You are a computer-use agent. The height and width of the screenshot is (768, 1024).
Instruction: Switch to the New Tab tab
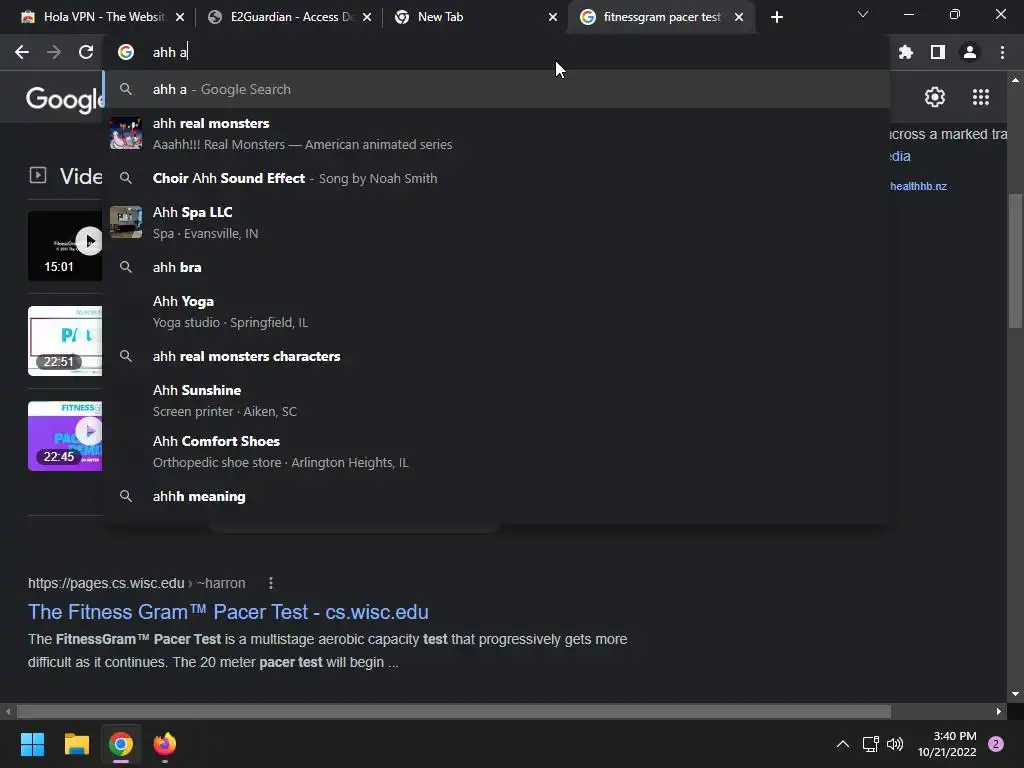pos(475,17)
